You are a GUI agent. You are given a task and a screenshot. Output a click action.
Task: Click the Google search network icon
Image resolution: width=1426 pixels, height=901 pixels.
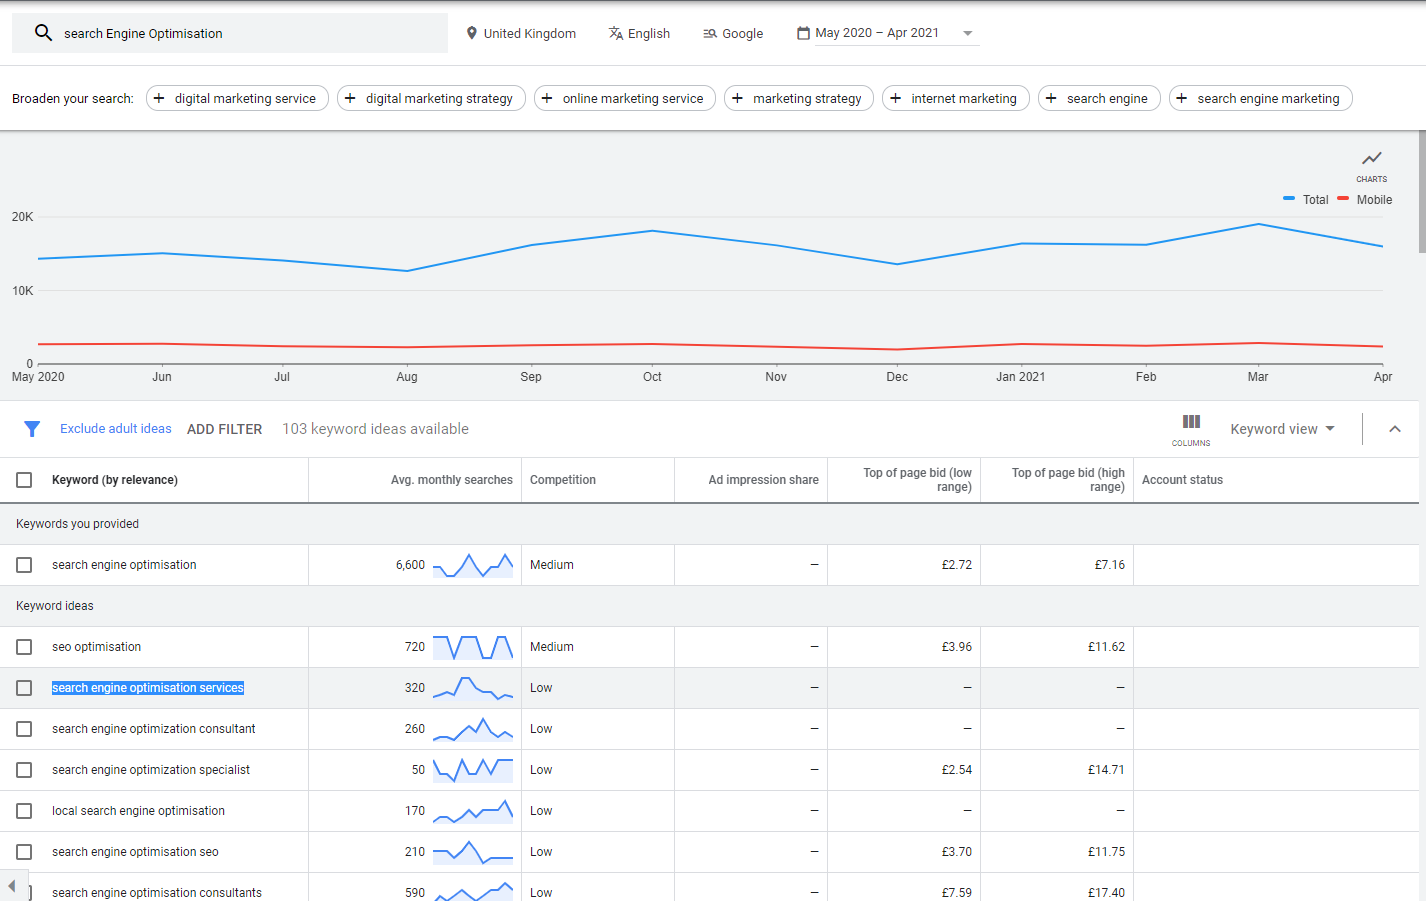point(710,33)
